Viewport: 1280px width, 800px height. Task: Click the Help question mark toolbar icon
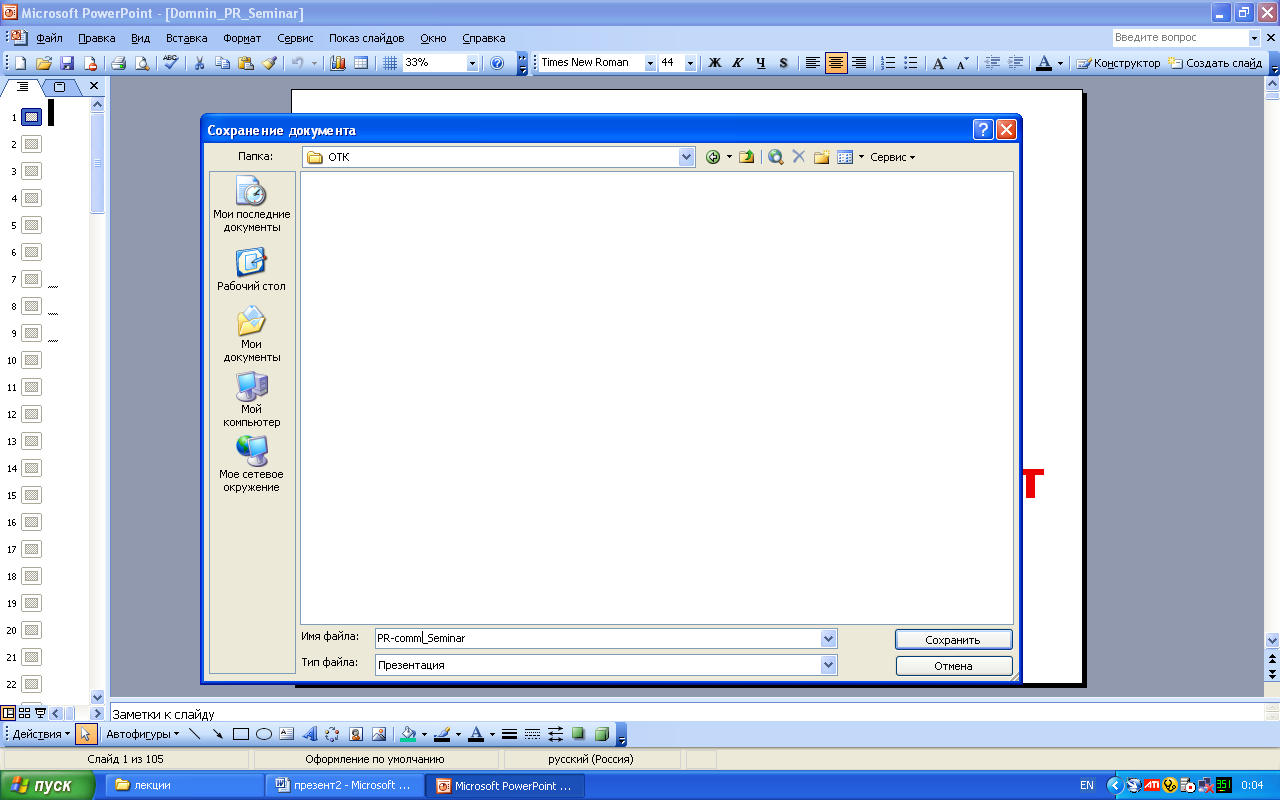coord(497,63)
